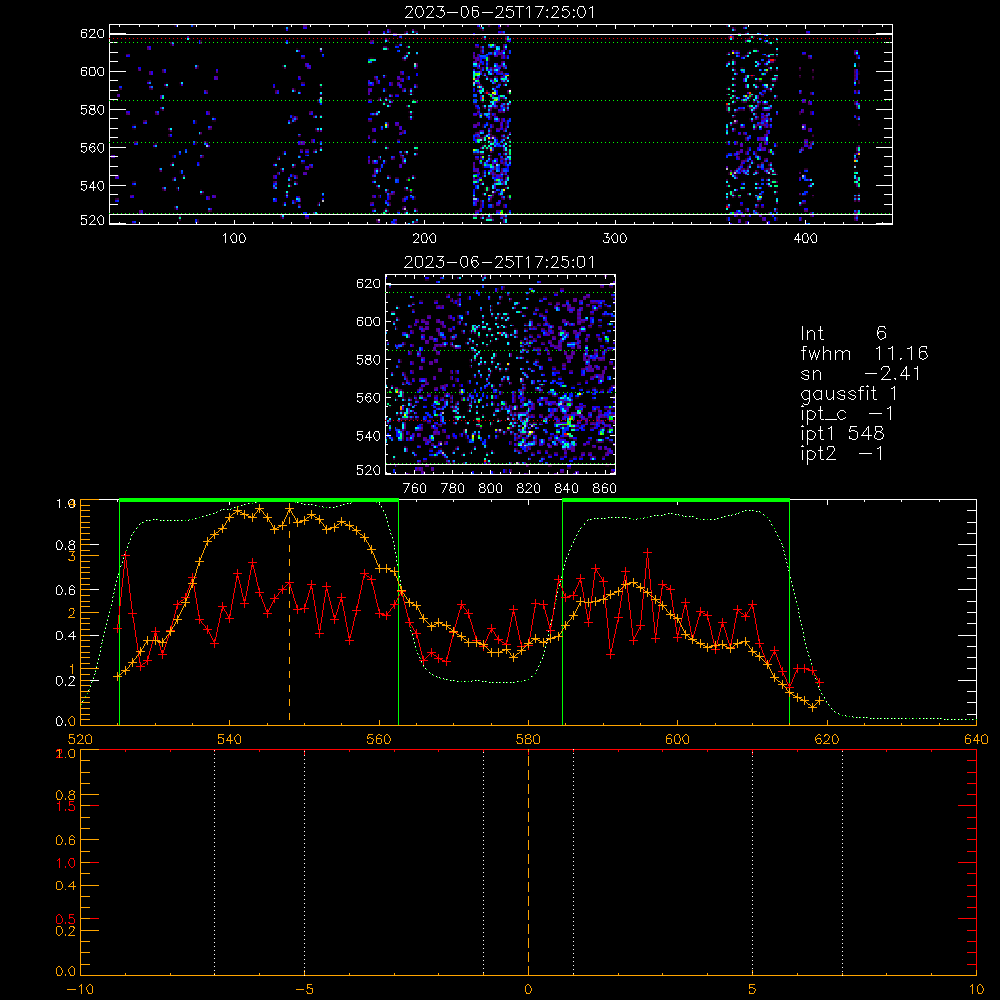This screenshot has height=1000, width=1000.
Task: Click the left thick green bar atop profile plot
Action: coord(259,500)
